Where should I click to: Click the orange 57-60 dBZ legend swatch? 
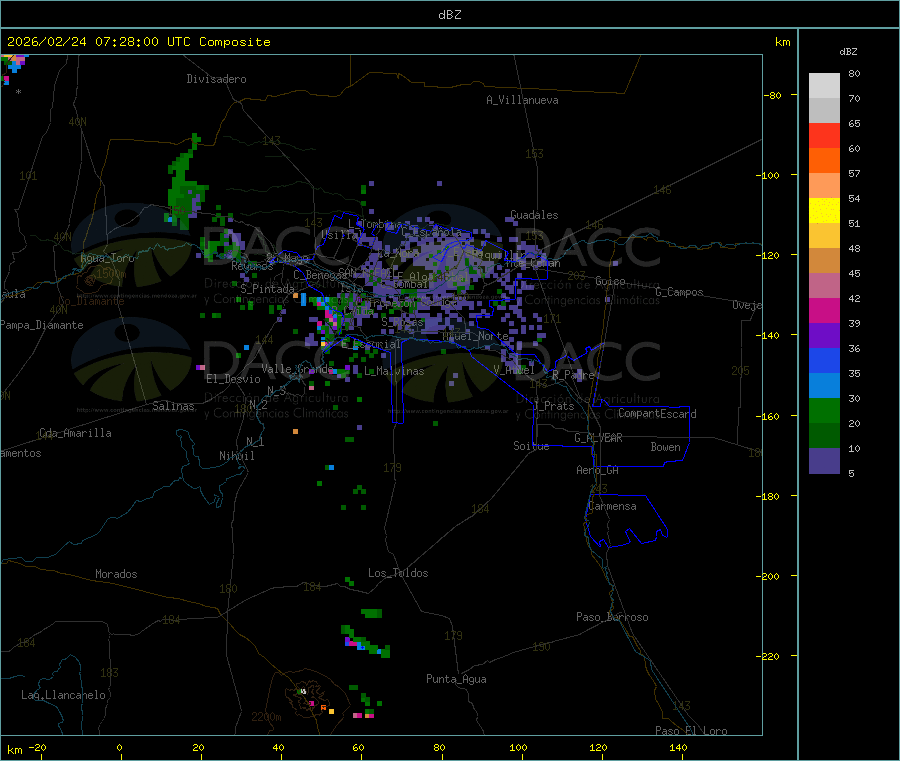click(824, 161)
